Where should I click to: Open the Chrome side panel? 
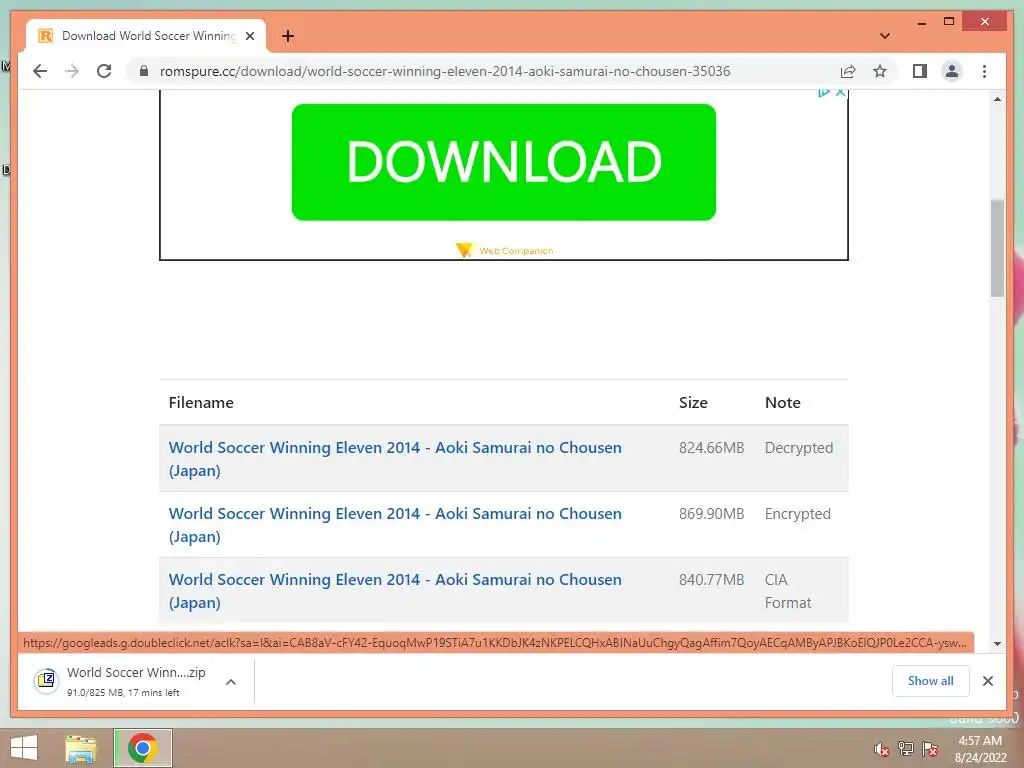click(x=920, y=71)
